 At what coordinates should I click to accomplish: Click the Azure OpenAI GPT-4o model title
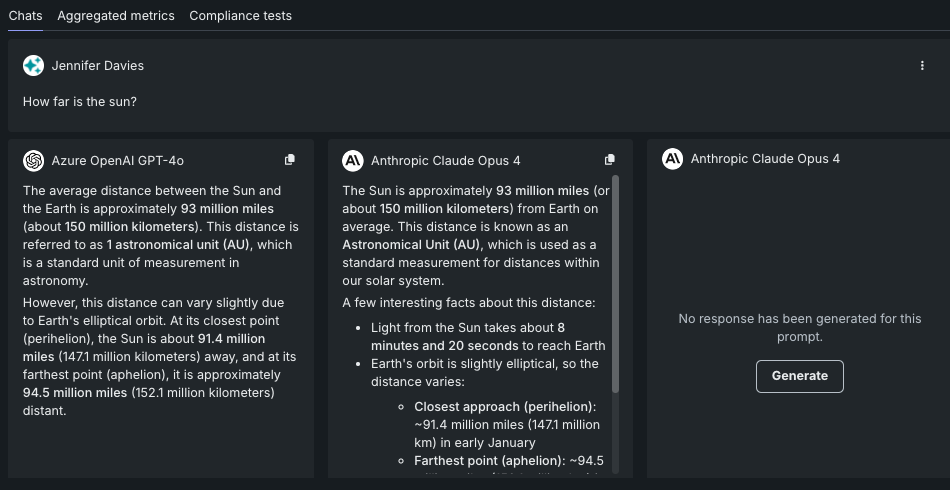(118, 160)
